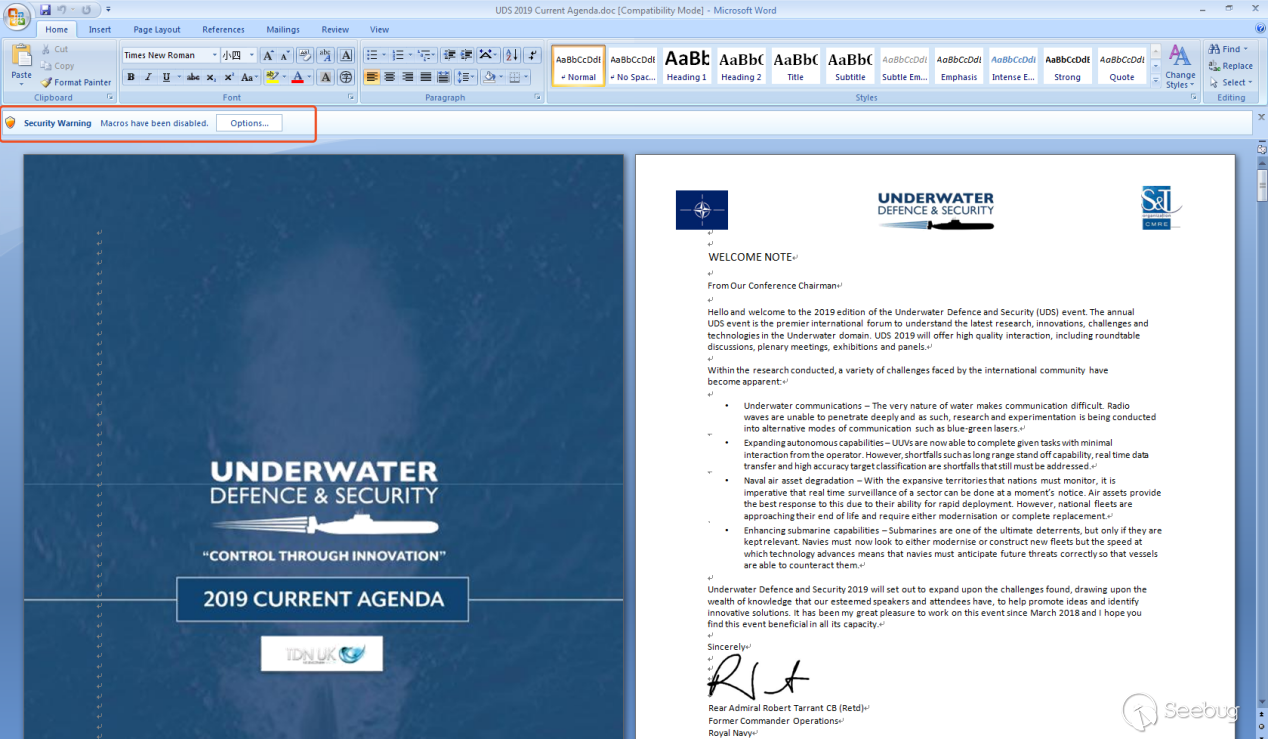Open the Bullets list dropdown arrow
This screenshot has height=739, width=1268.
[x=384, y=55]
